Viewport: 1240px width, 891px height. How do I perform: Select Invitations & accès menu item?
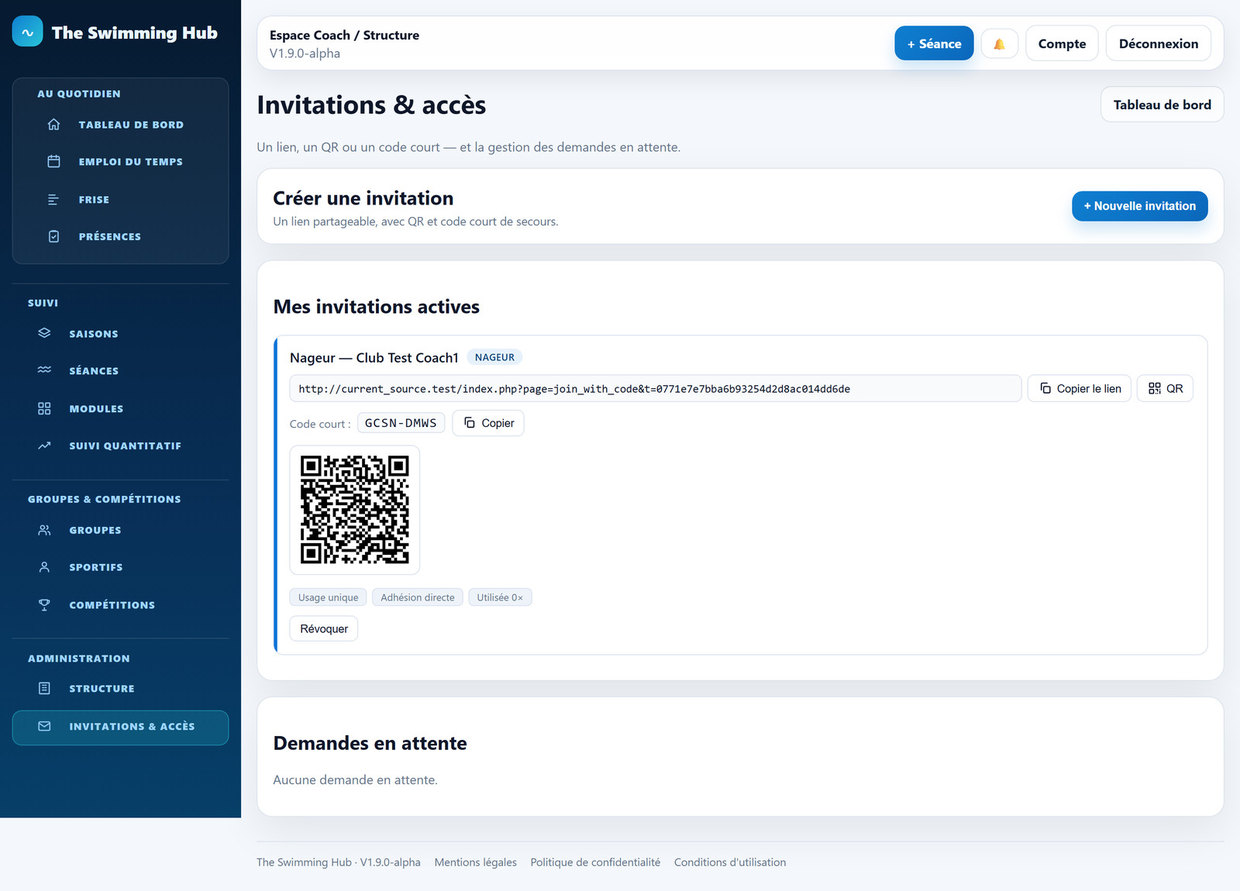coord(120,727)
